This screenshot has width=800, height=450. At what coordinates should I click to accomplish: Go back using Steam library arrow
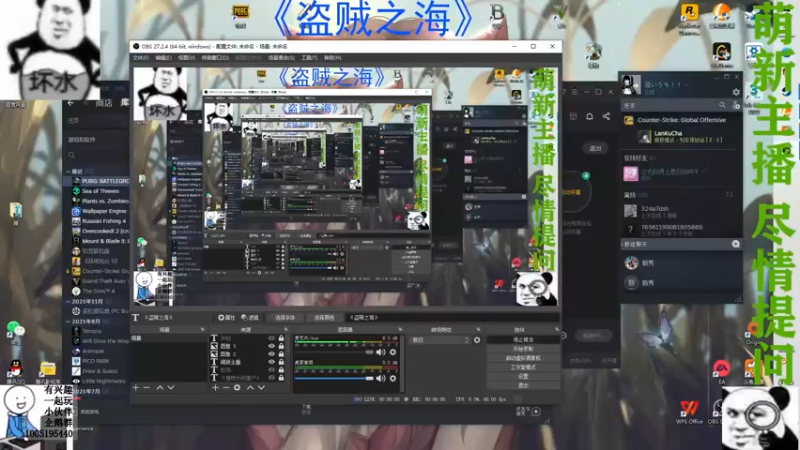click(x=70, y=103)
